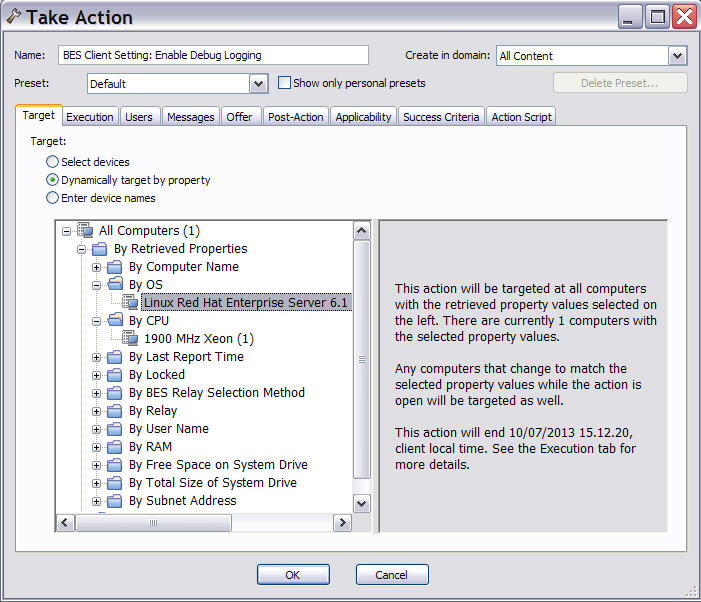
Task: Choose Dynamically target by property option
Action: (x=52, y=180)
